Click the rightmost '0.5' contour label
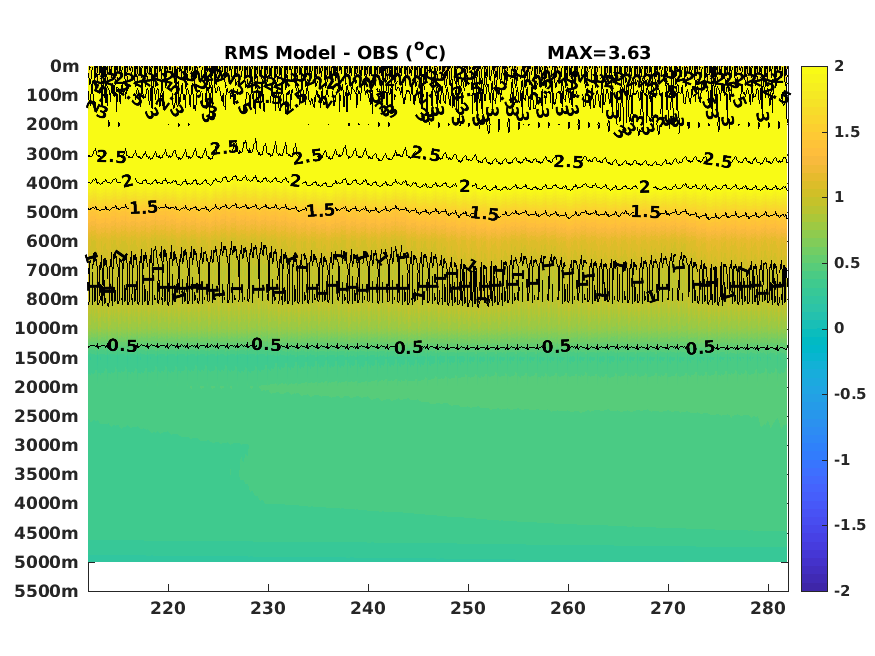875x656 pixels. pyautogui.click(x=700, y=348)
